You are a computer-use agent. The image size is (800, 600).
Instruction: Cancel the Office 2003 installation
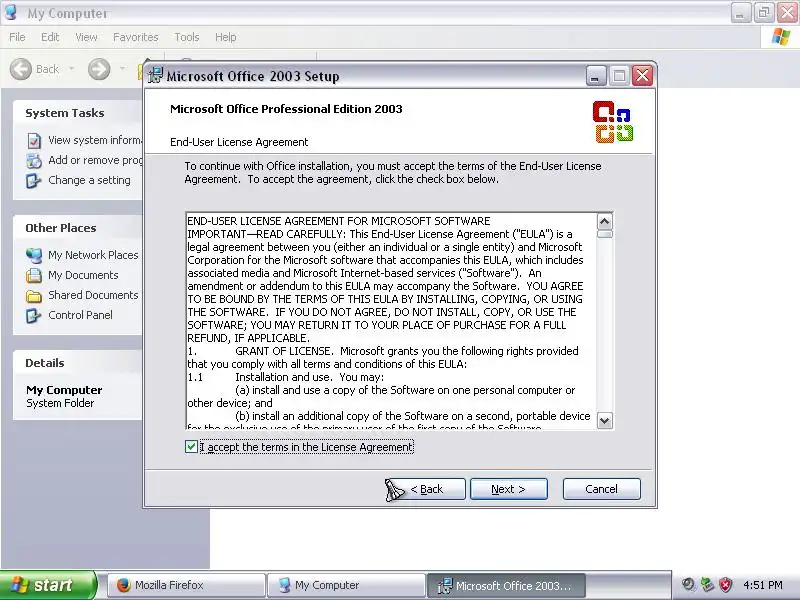pos(602,489)
